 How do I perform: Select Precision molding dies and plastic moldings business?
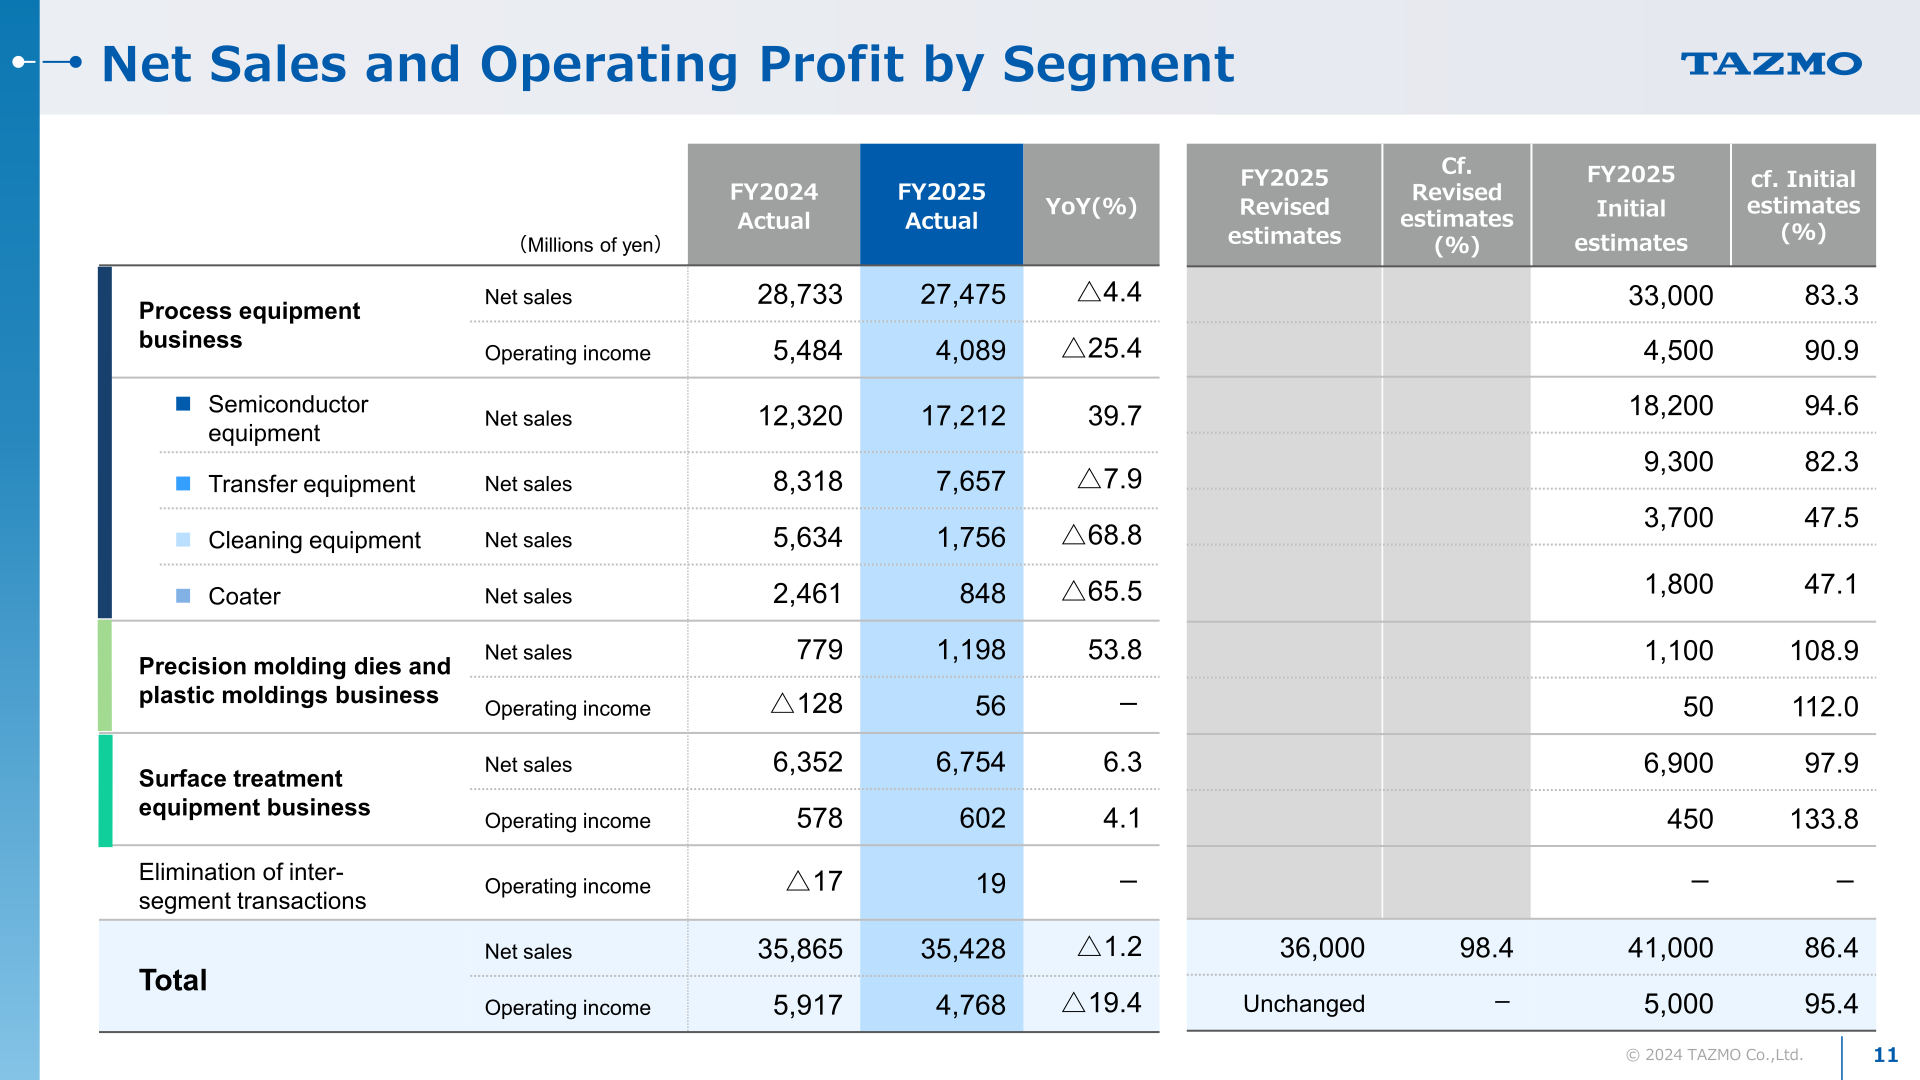[294, 680]
